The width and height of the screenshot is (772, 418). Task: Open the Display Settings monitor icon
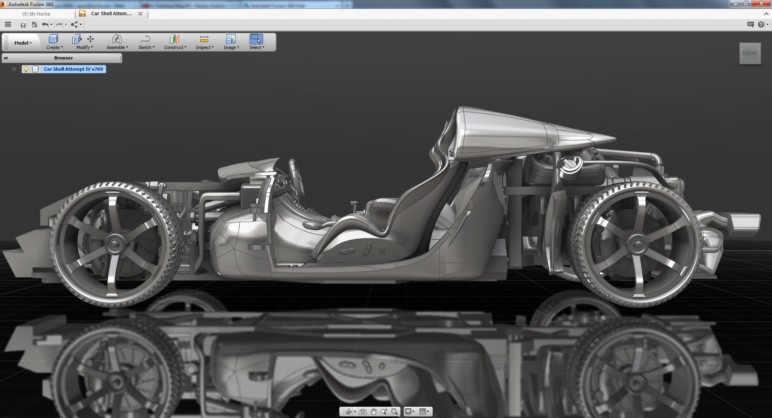[x=408, y=412]
